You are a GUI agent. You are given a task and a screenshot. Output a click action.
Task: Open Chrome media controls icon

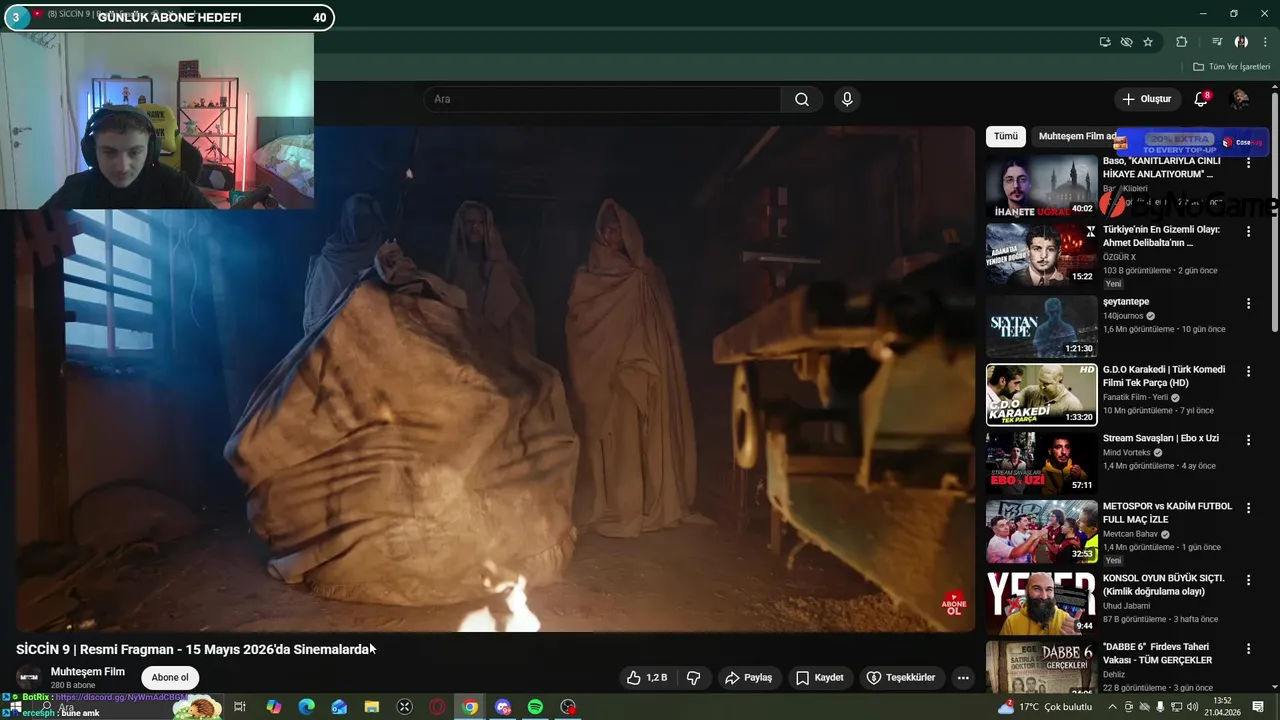(1217, 42)
